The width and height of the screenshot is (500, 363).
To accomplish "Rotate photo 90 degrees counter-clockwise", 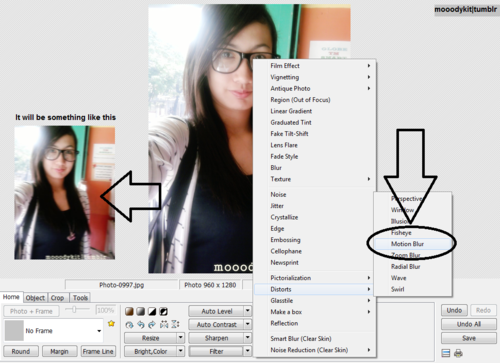I will click(x=141, y=324).
